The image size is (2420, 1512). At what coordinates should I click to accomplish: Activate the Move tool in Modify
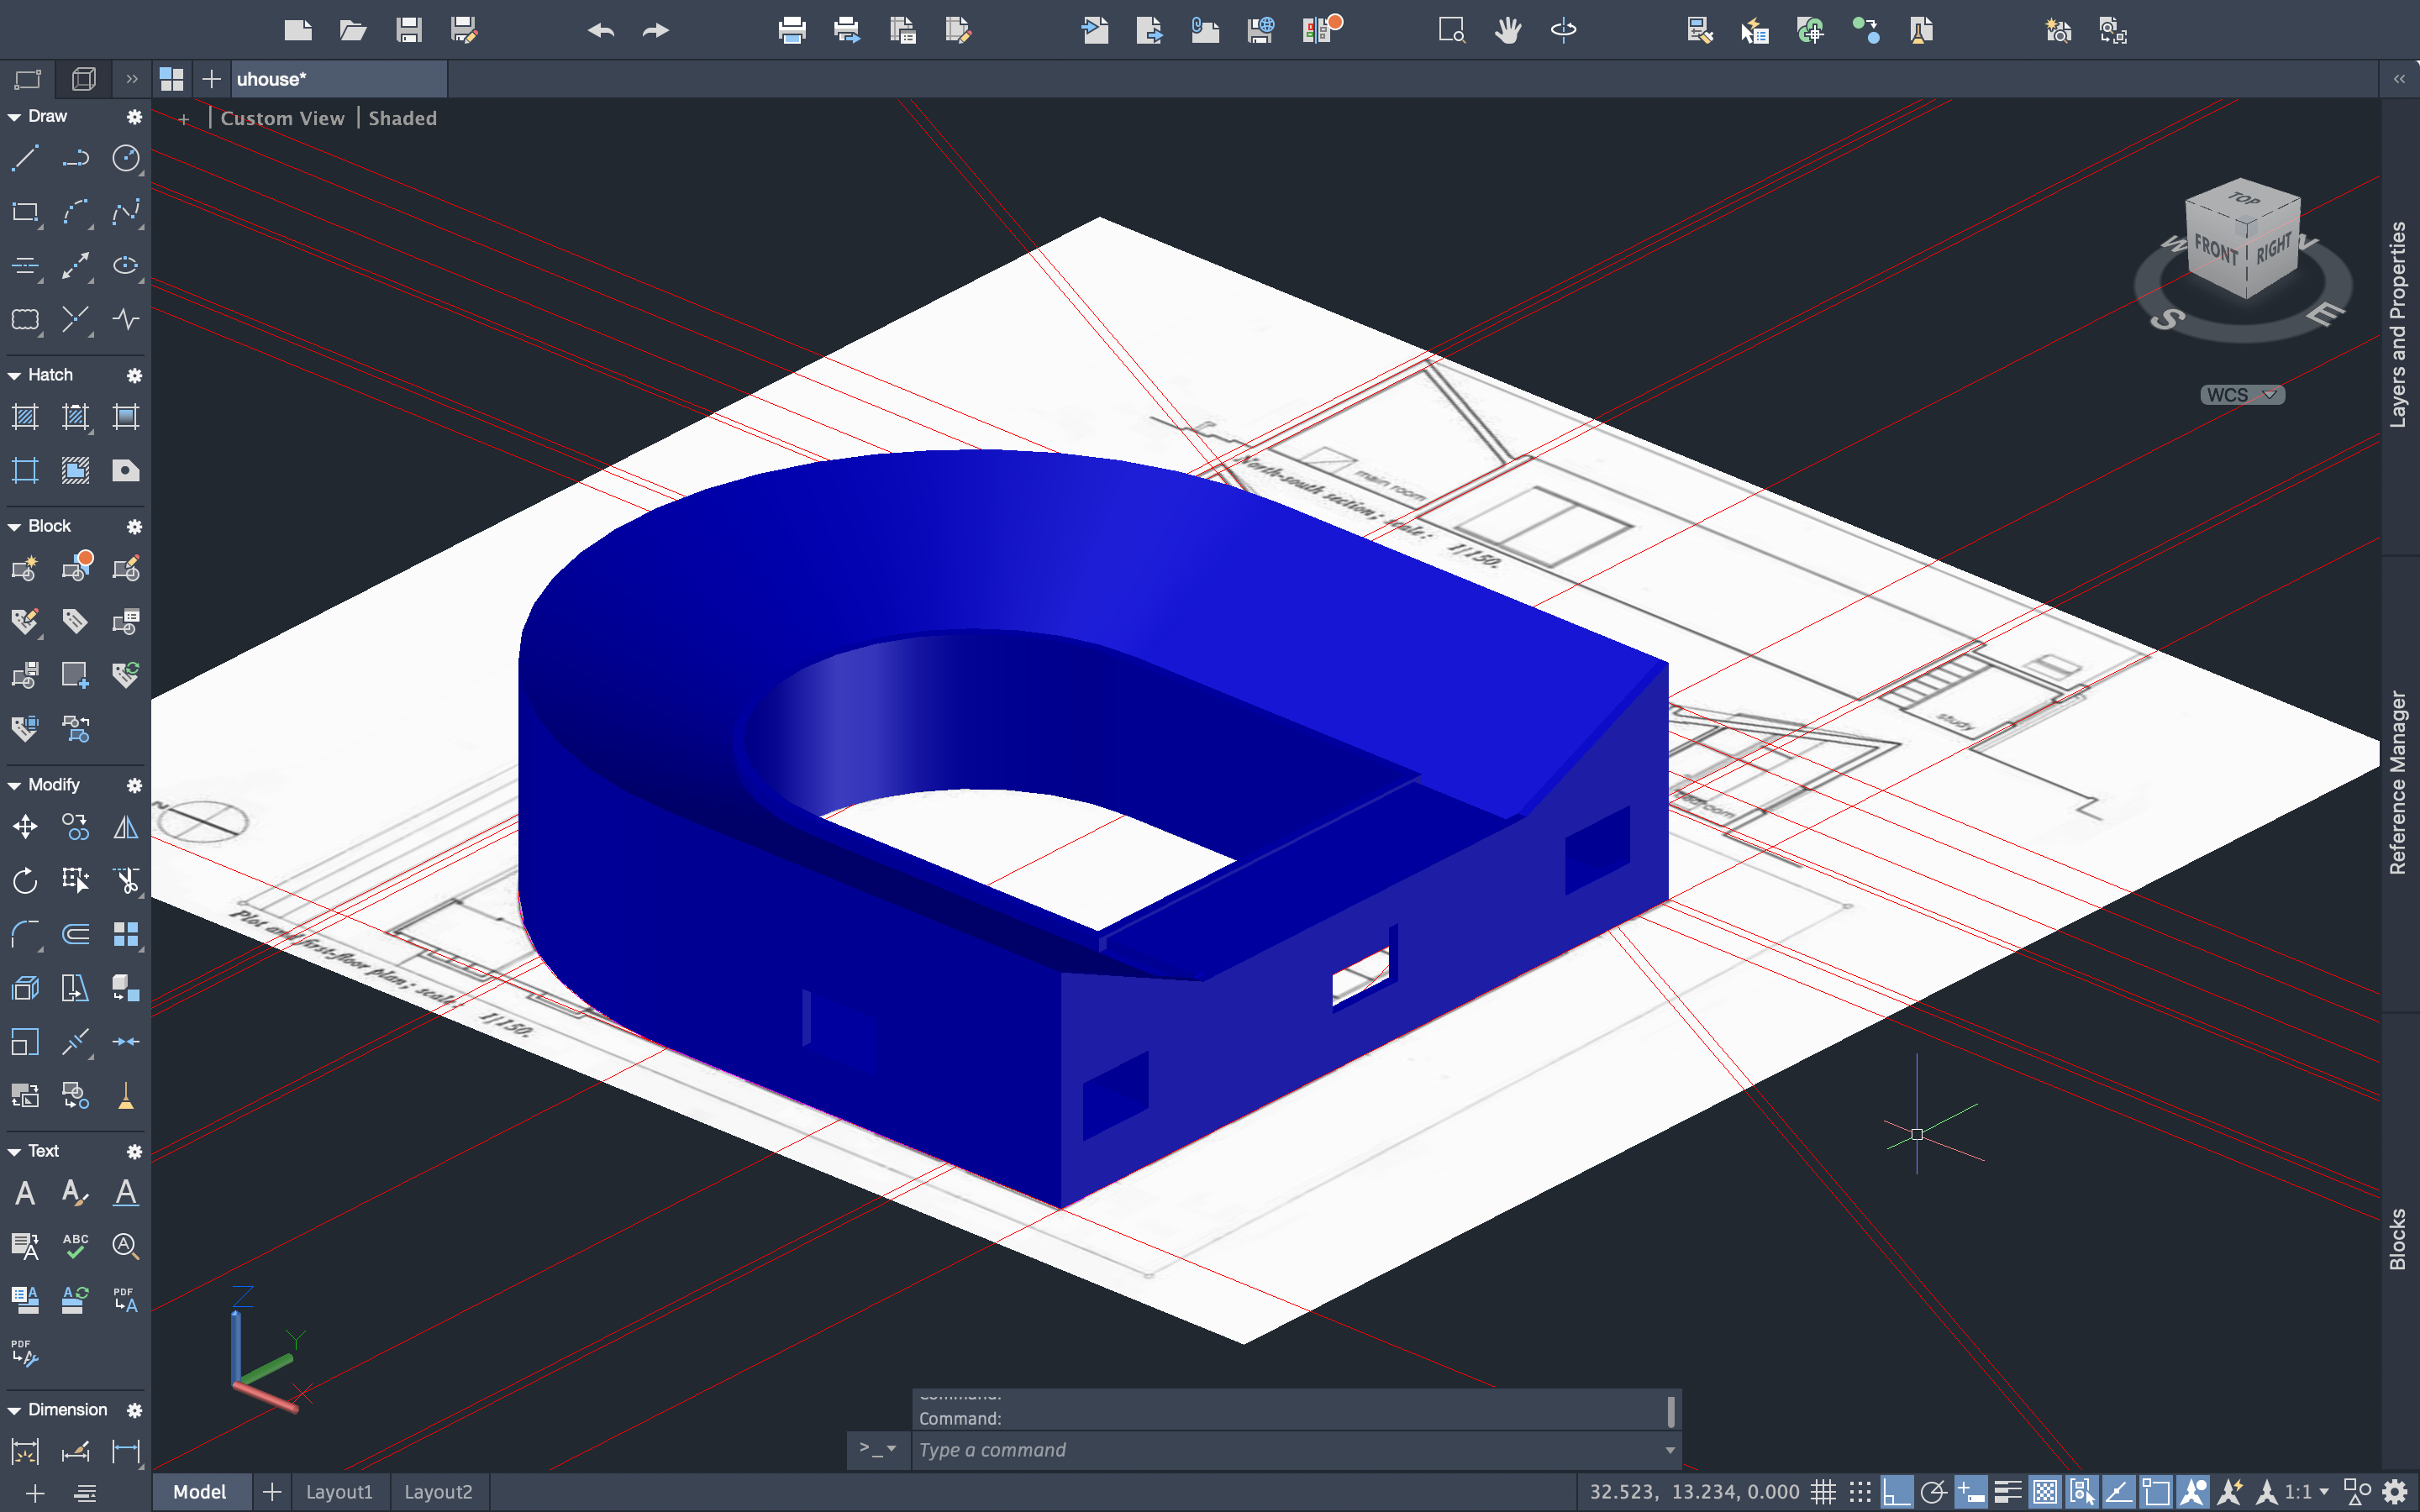[25, 827]
